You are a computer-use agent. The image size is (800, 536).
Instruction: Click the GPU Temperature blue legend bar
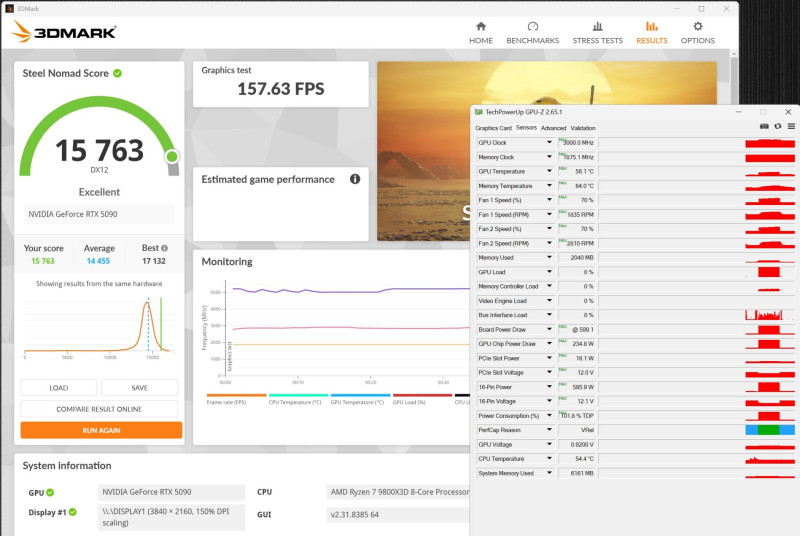coord(360,395)
